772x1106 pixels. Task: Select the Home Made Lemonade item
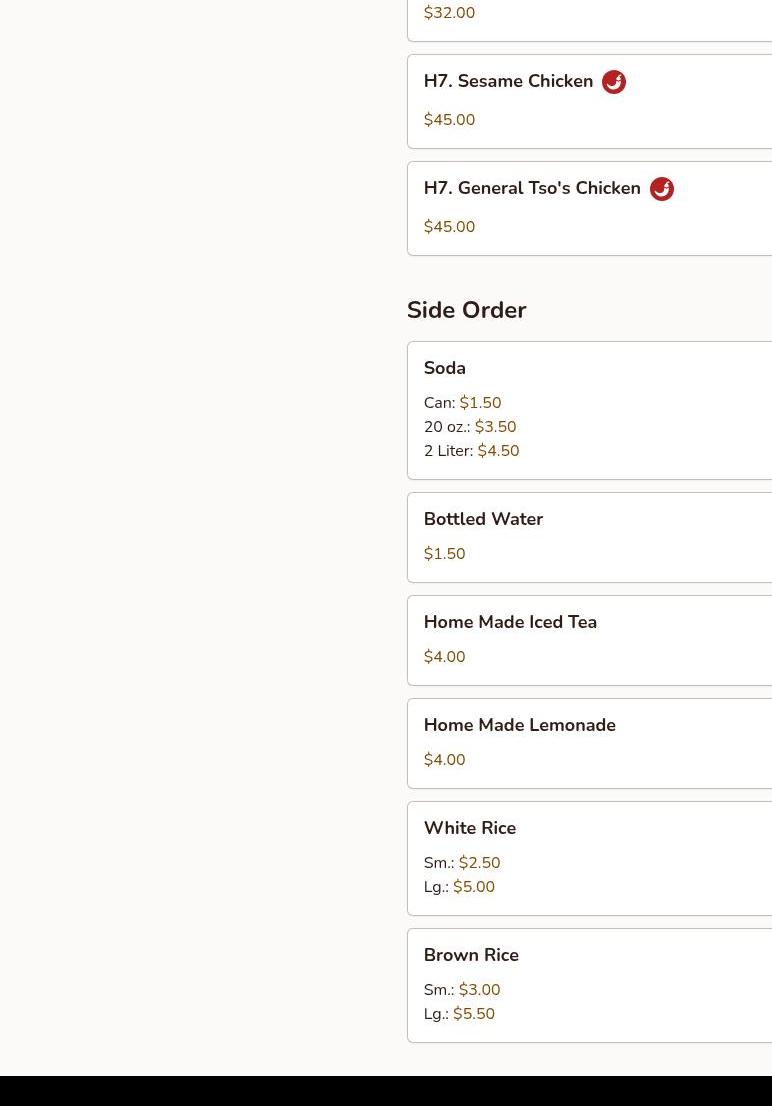click(519, 725)
